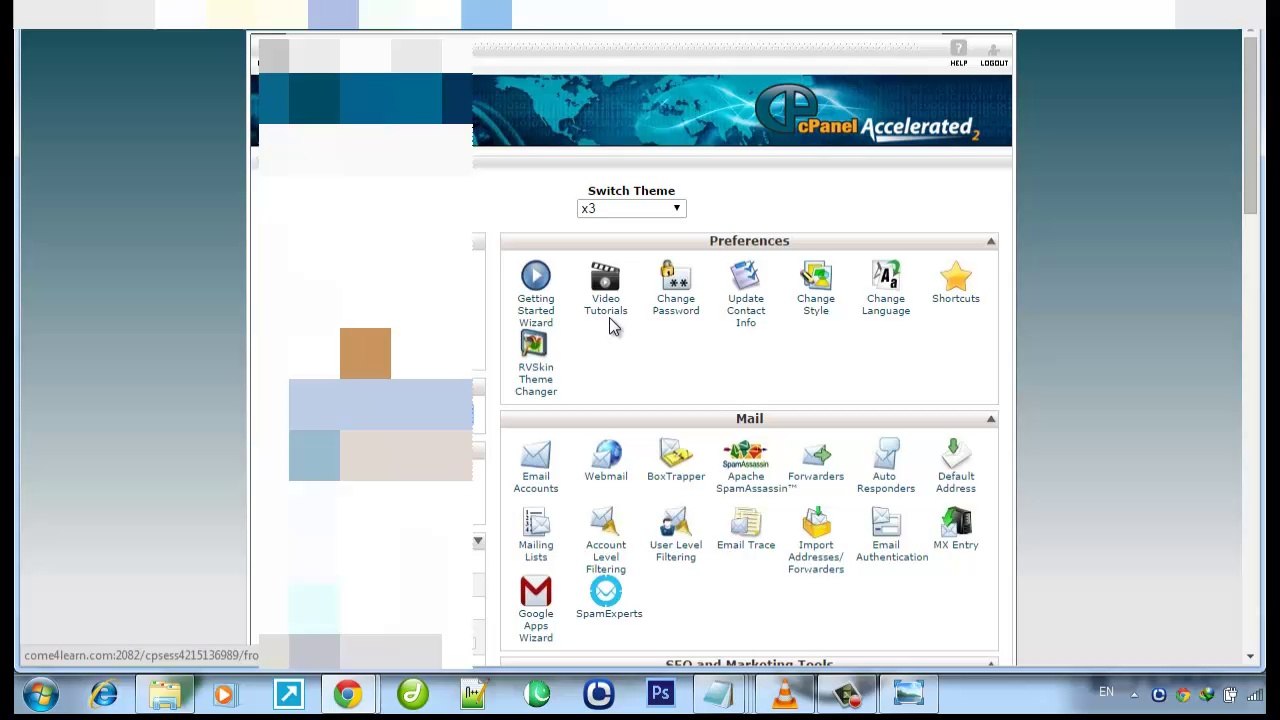Open Email Trace
Viewport: 1280px width, 720px height.
tap(745, 529)
